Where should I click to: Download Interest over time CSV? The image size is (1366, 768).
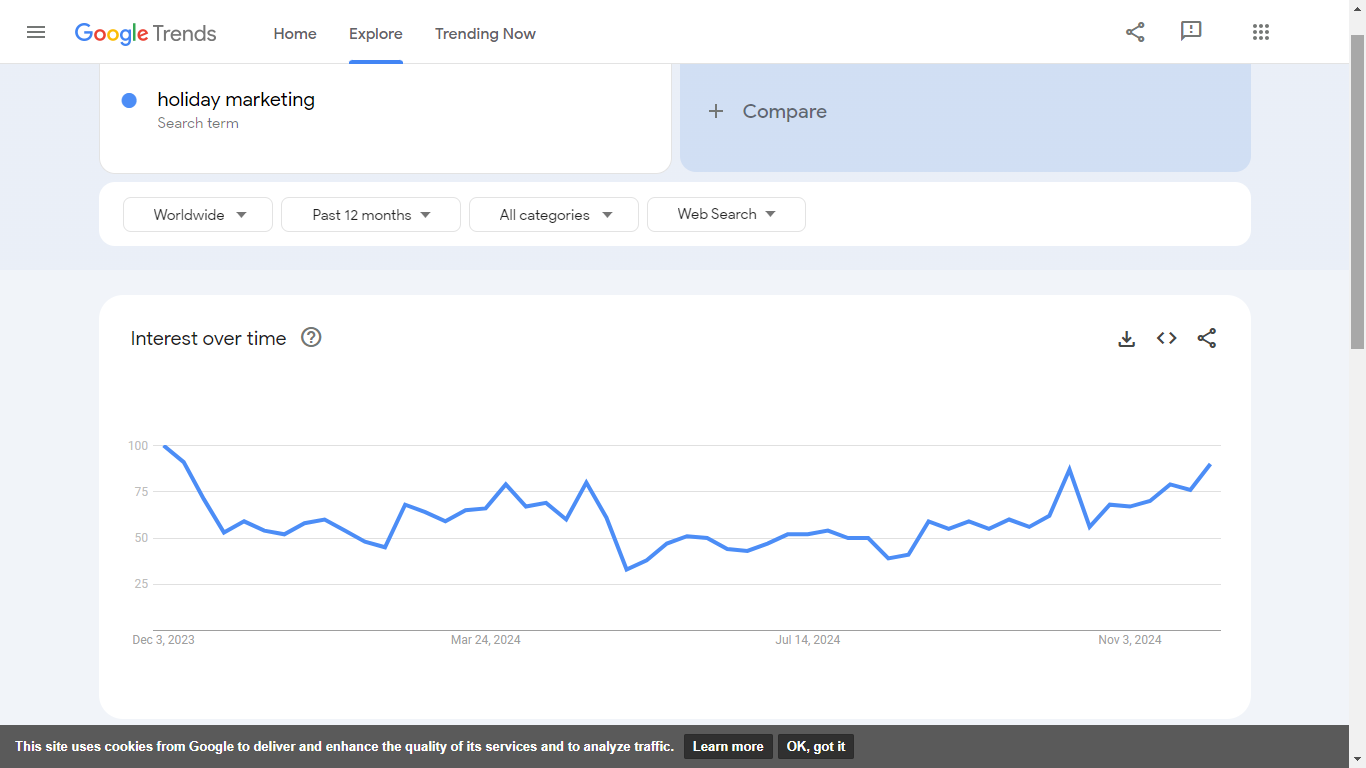point(1127,338)
